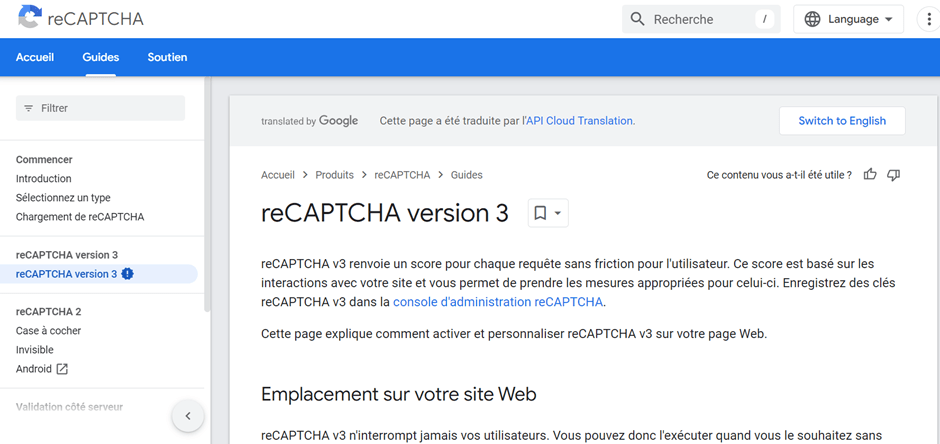This screenshot has height=444, width=940.
Task: Click the globe icon in Language button
Action: (x=812, y=19)
